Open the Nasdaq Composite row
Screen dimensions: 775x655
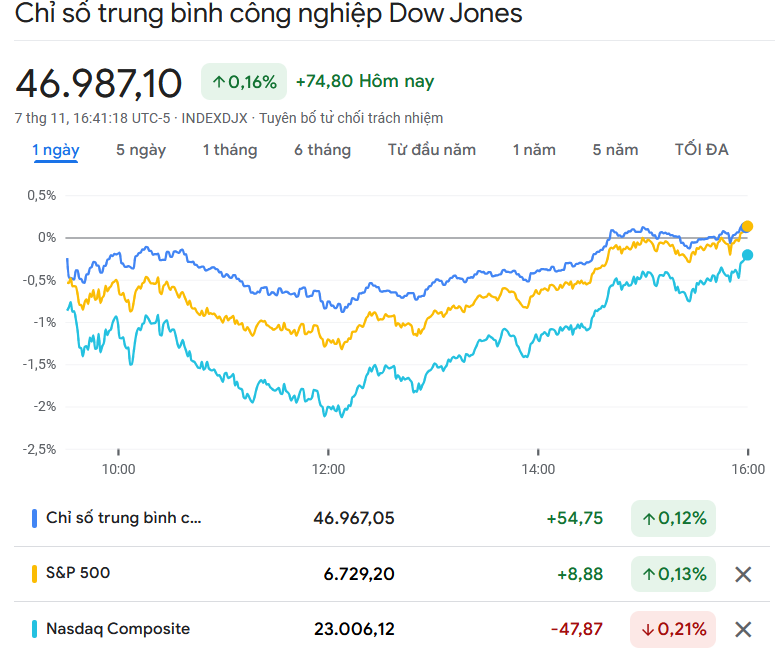(x=118, y=629)
